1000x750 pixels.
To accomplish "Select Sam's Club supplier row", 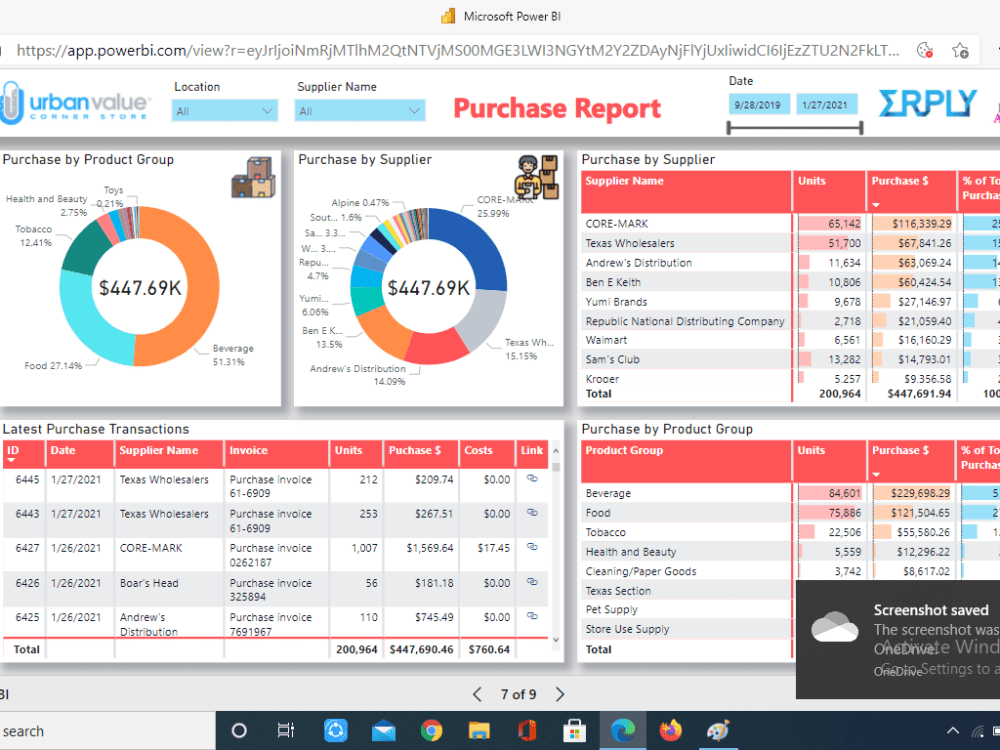I will [x=790, y=359].
